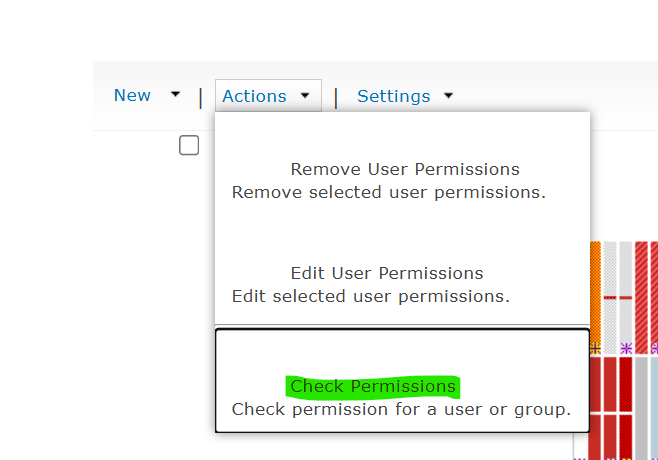Select Remove User Permissions option
The width and height of the screenshot is (658, 460).
point(404,169)
